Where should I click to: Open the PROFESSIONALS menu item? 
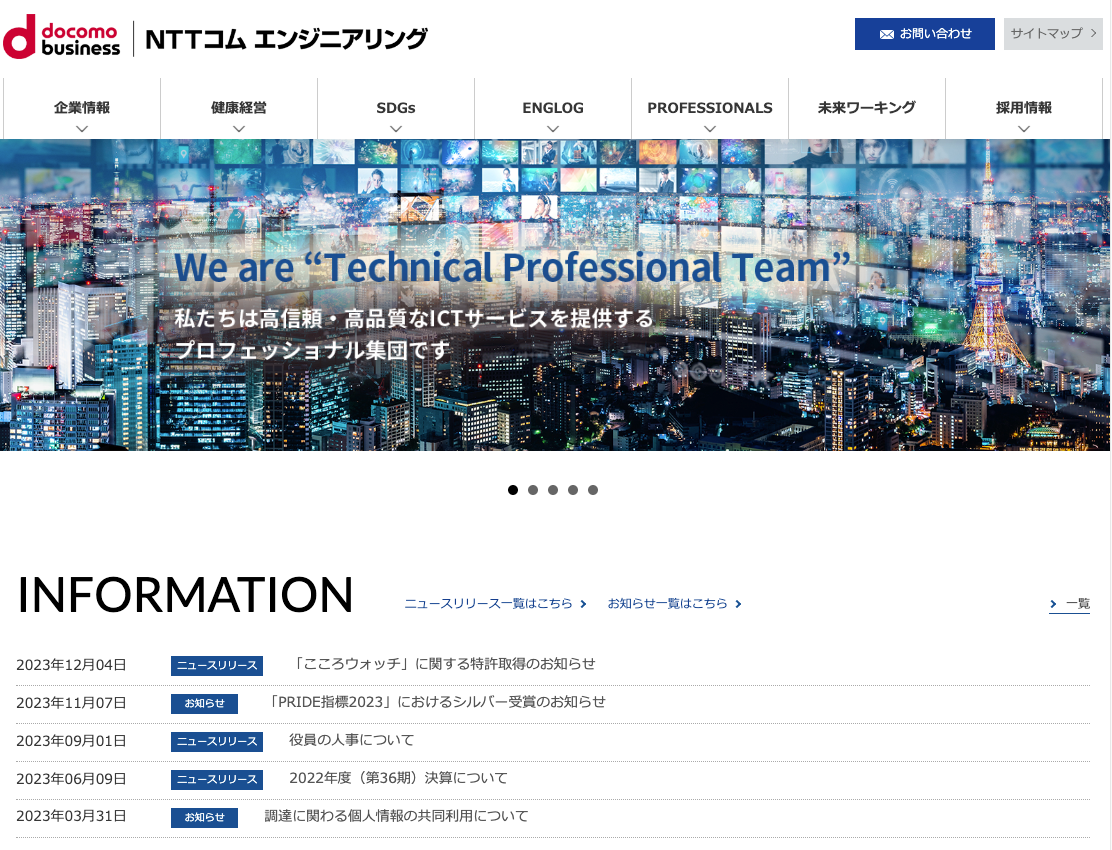tap(709, 108)
